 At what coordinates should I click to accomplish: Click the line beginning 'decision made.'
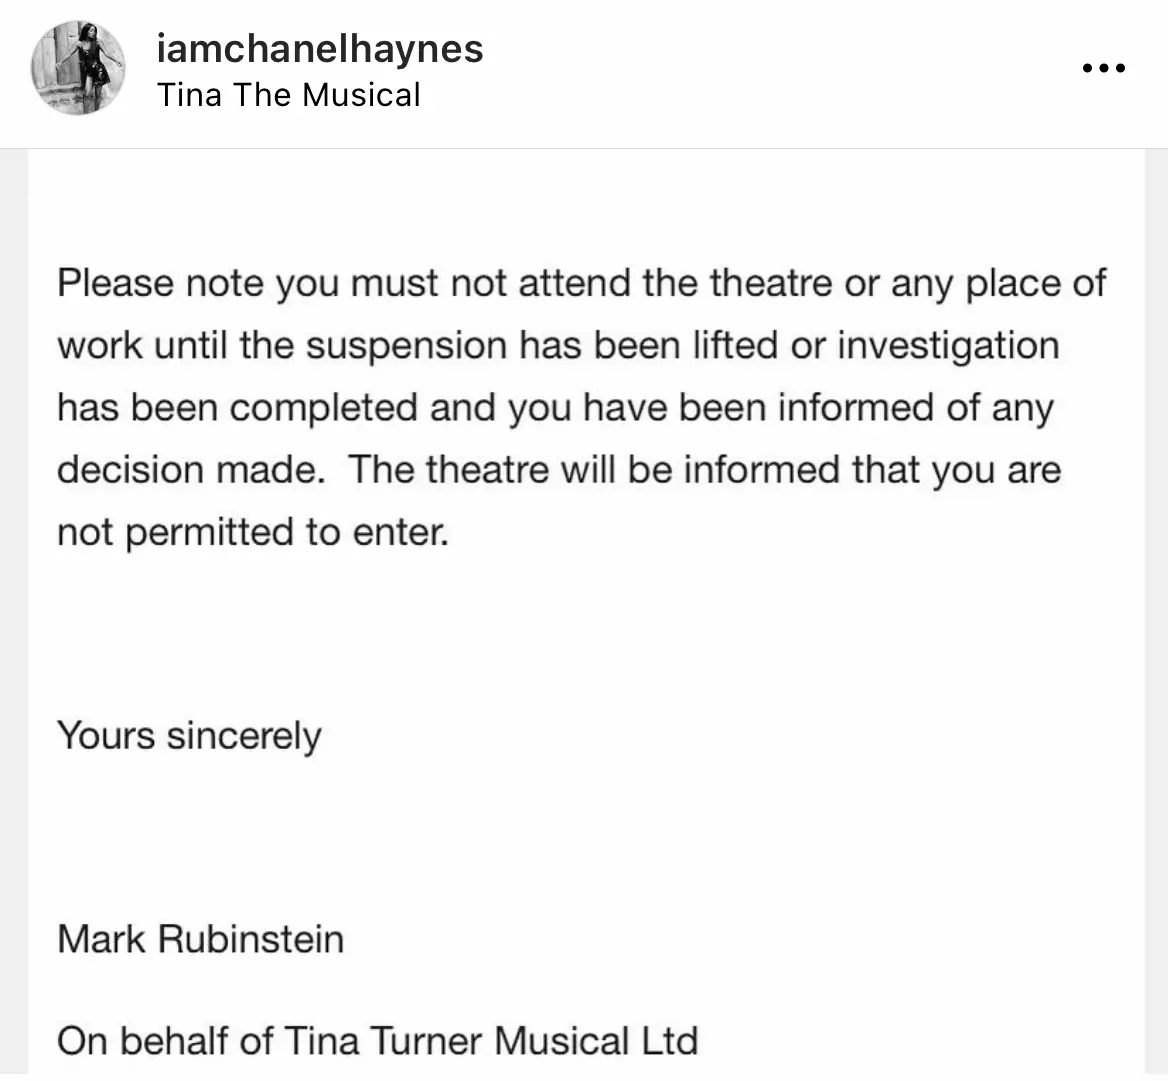tap(559, 470)
